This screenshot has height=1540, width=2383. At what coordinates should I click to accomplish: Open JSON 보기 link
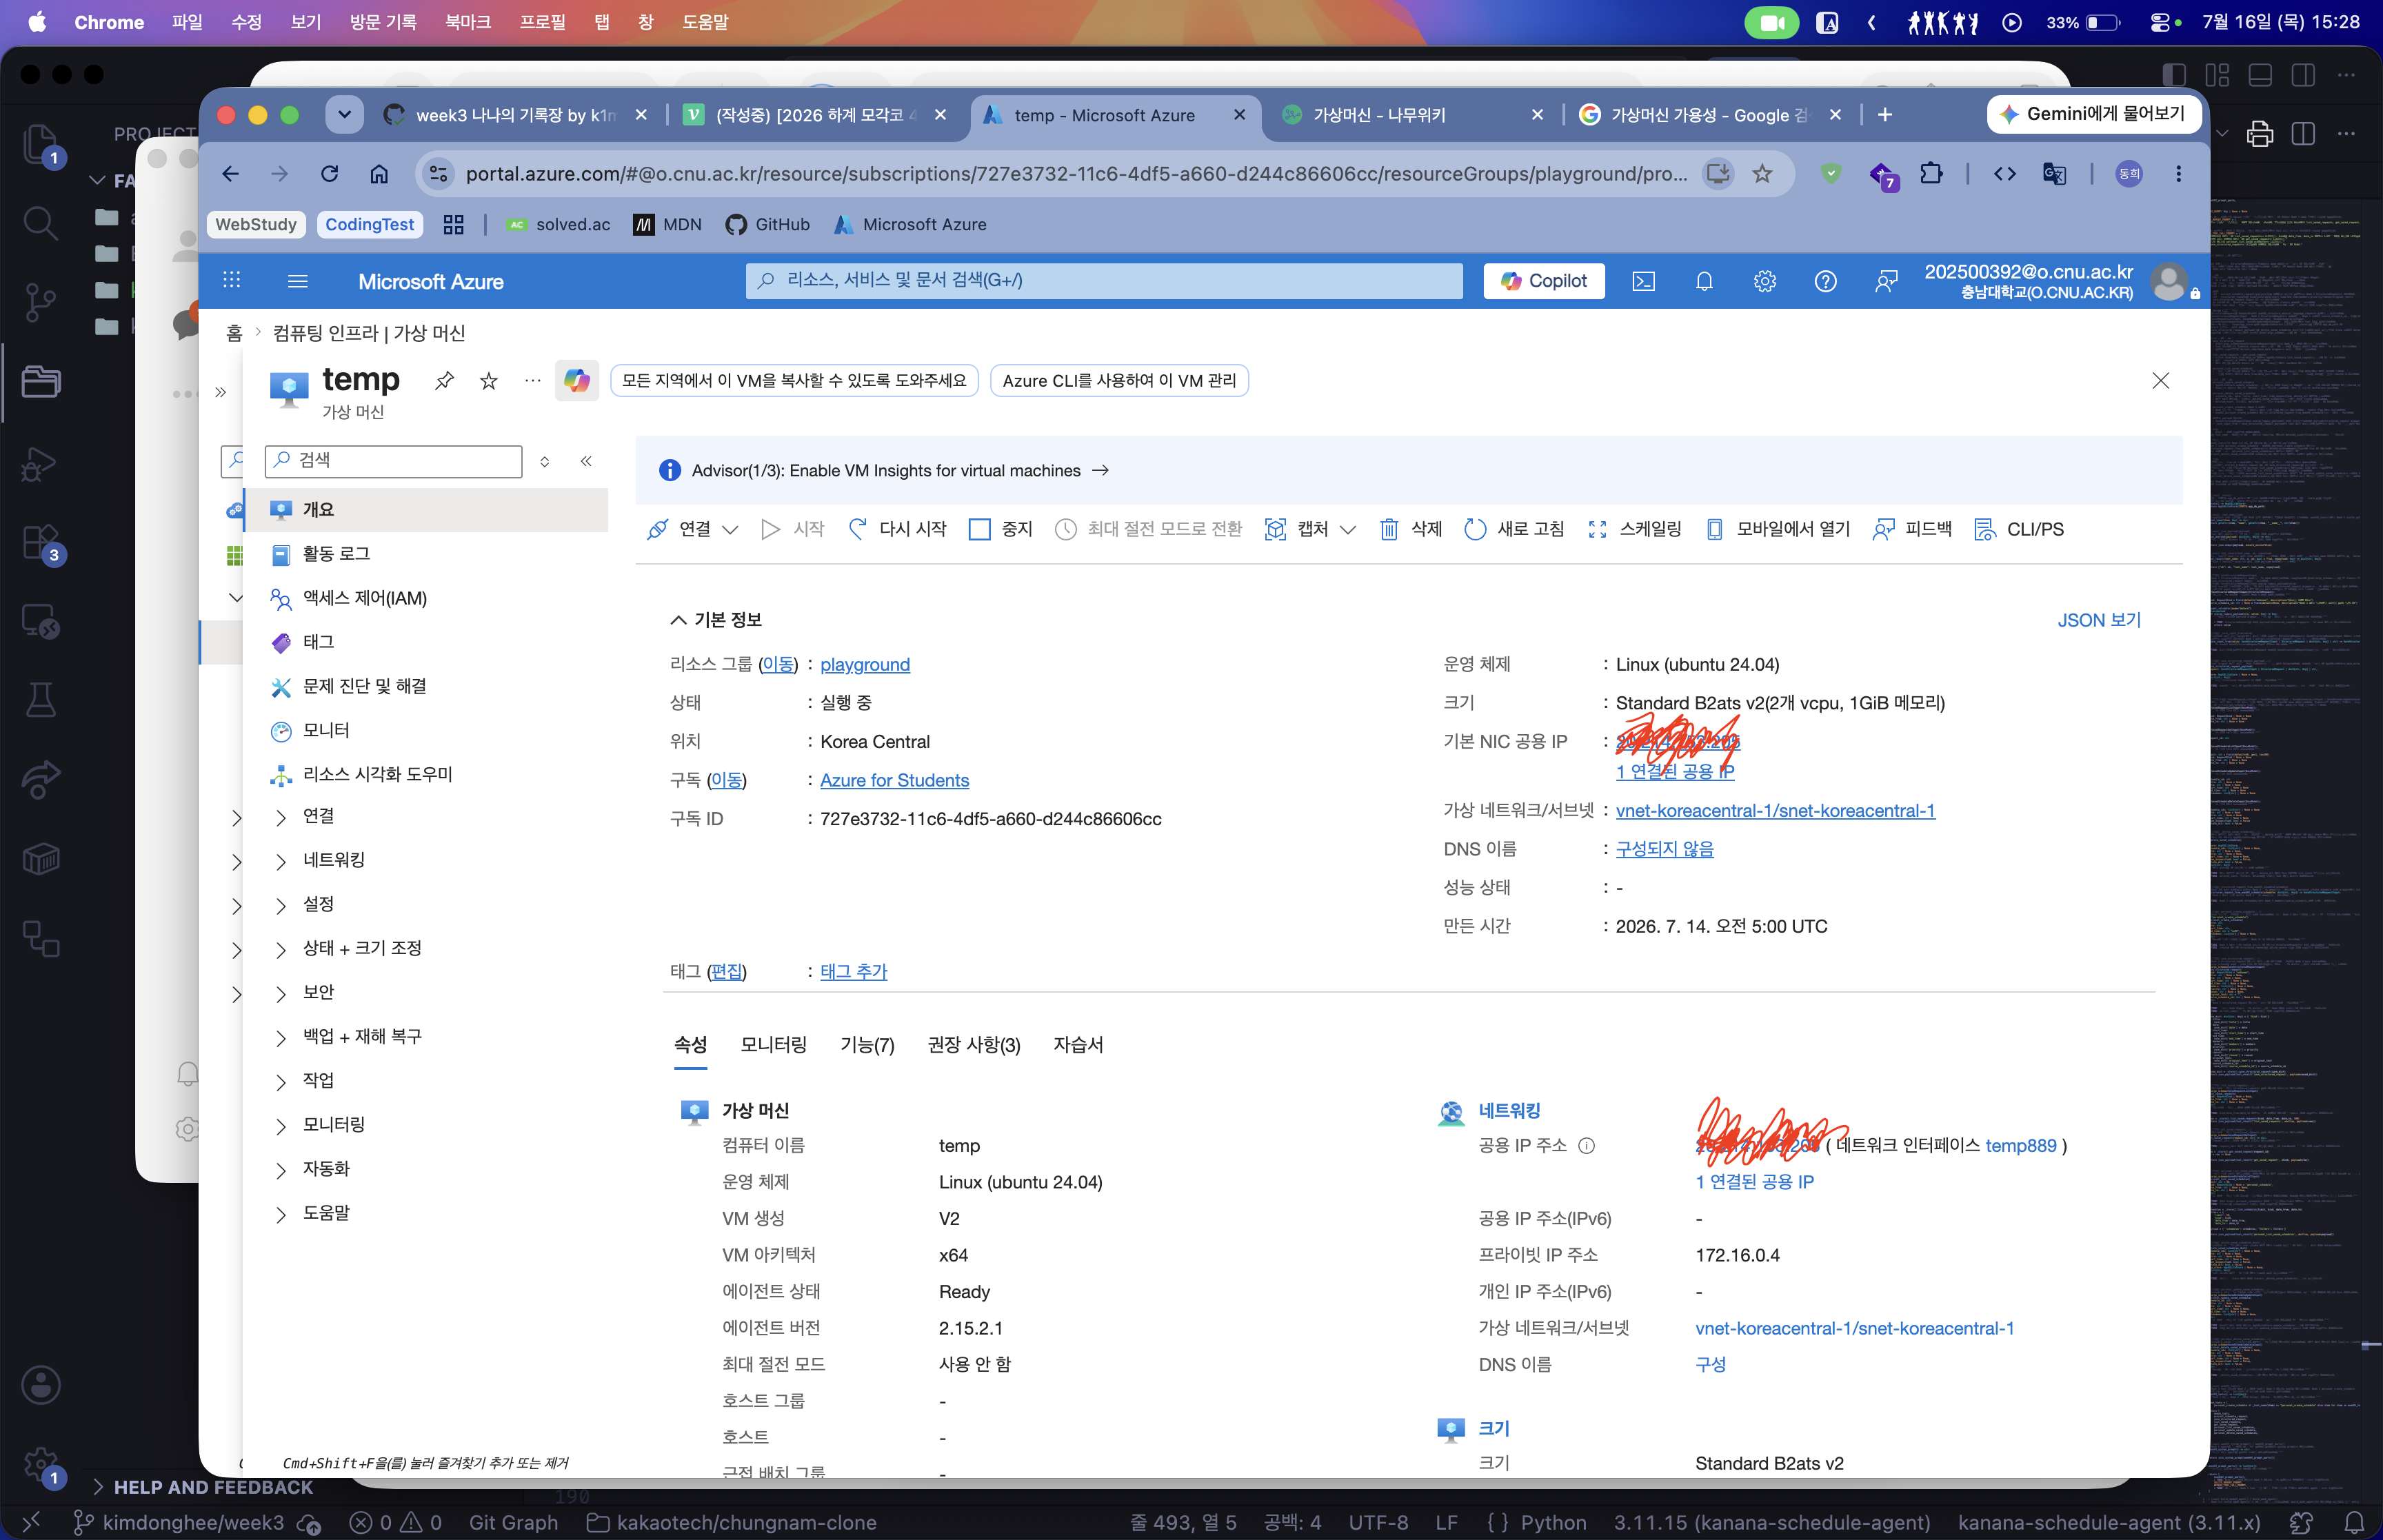(x=2099, y=620)
